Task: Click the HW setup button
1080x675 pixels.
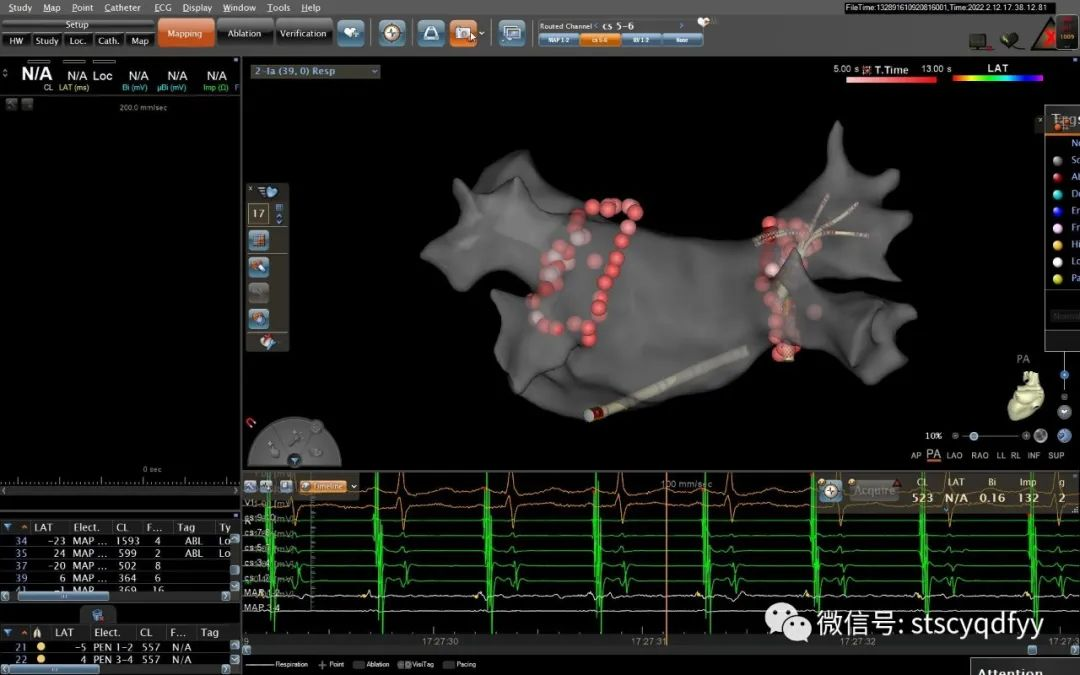Action: point(16,41)
